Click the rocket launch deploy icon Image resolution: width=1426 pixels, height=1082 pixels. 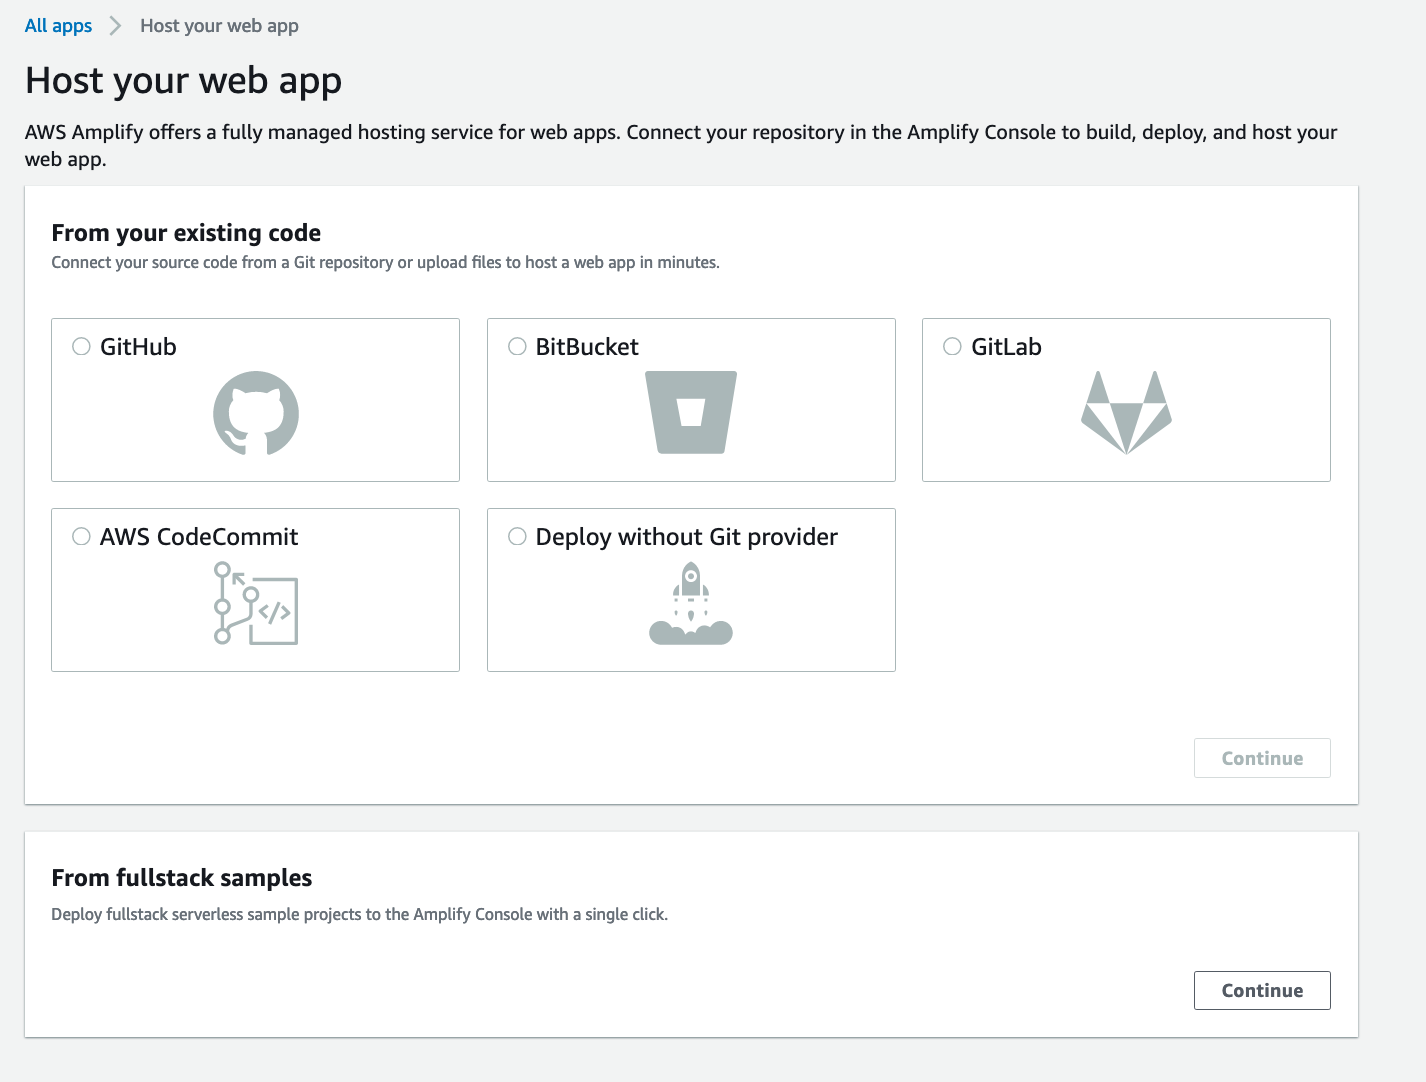[x=691, y=603]
